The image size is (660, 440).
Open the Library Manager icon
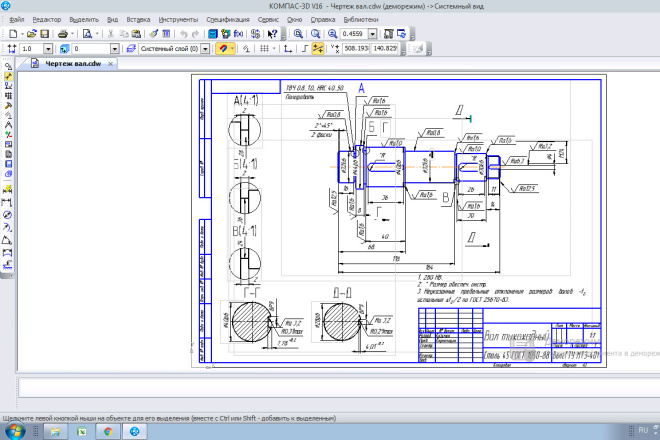tap(213, 34)
